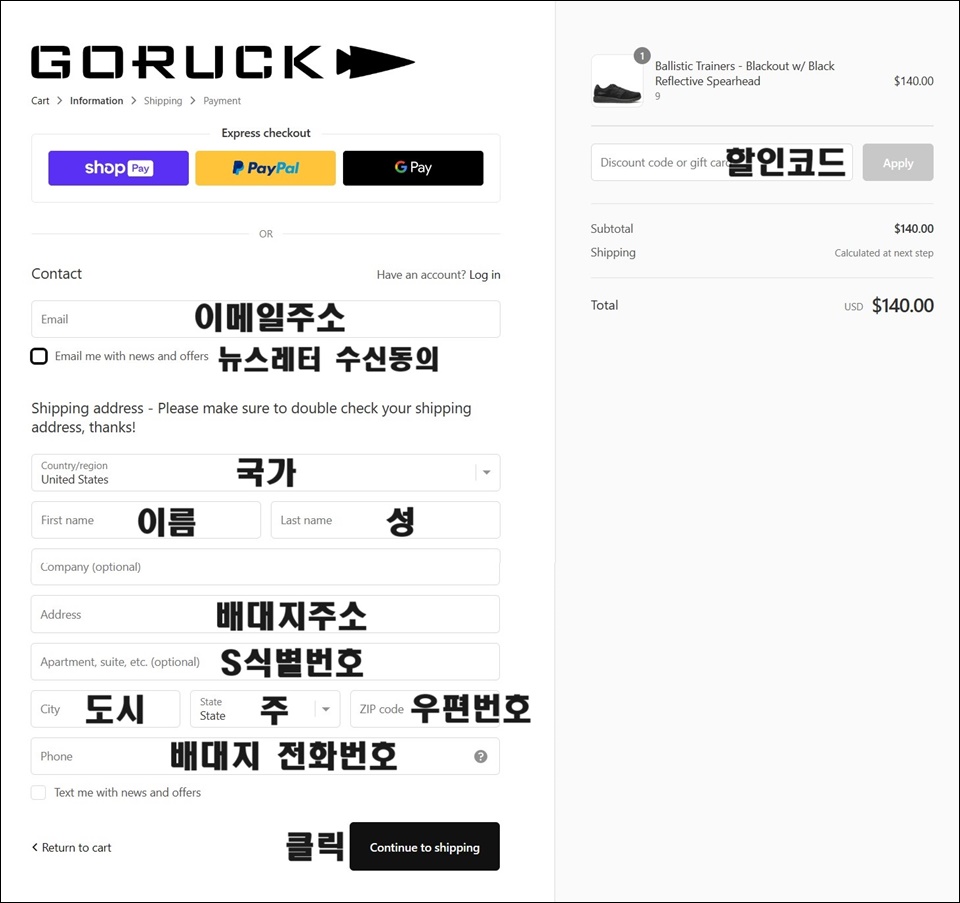
Task: Click the Subtotal label
Action: coord(612,229)
